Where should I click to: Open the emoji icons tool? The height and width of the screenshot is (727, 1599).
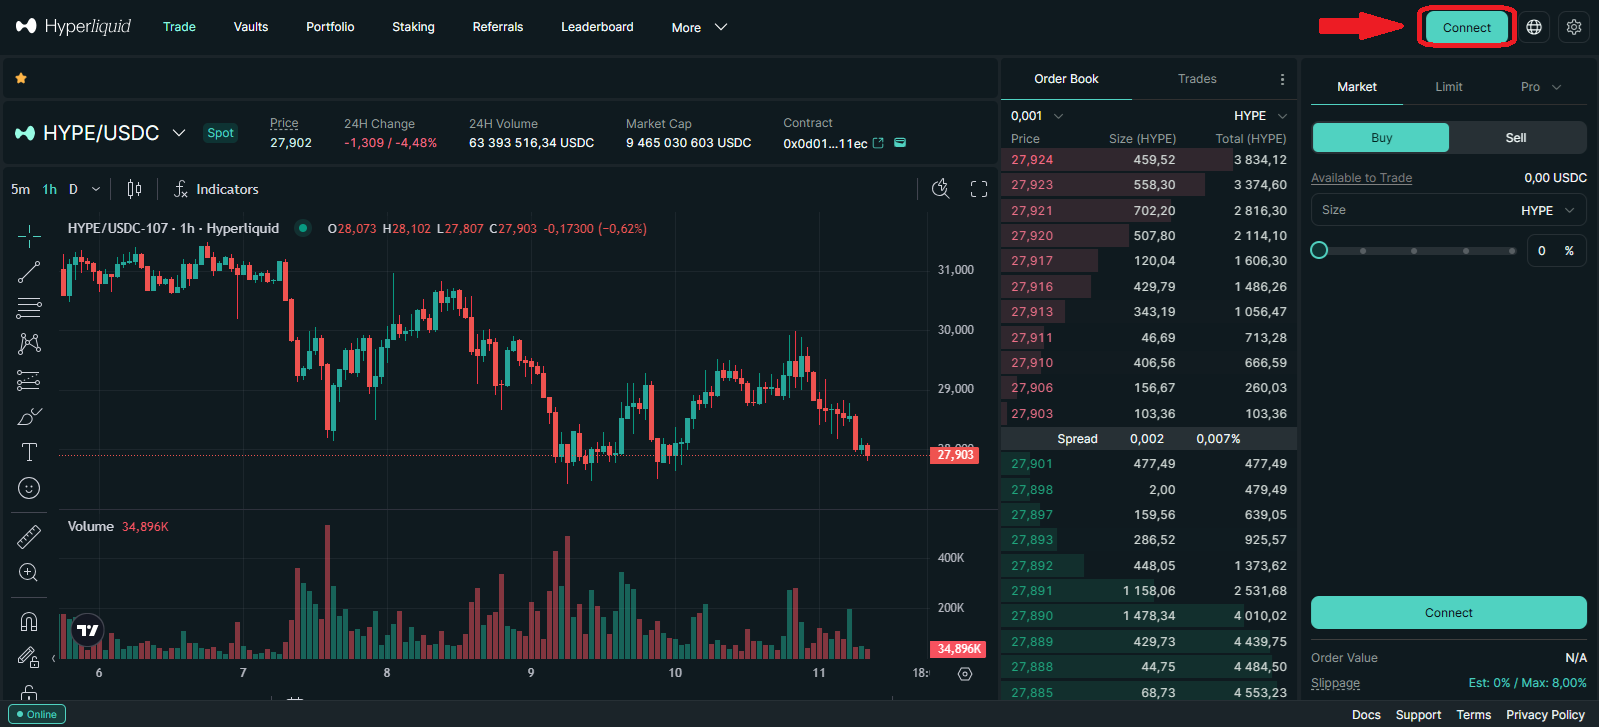tap(29, 488)
